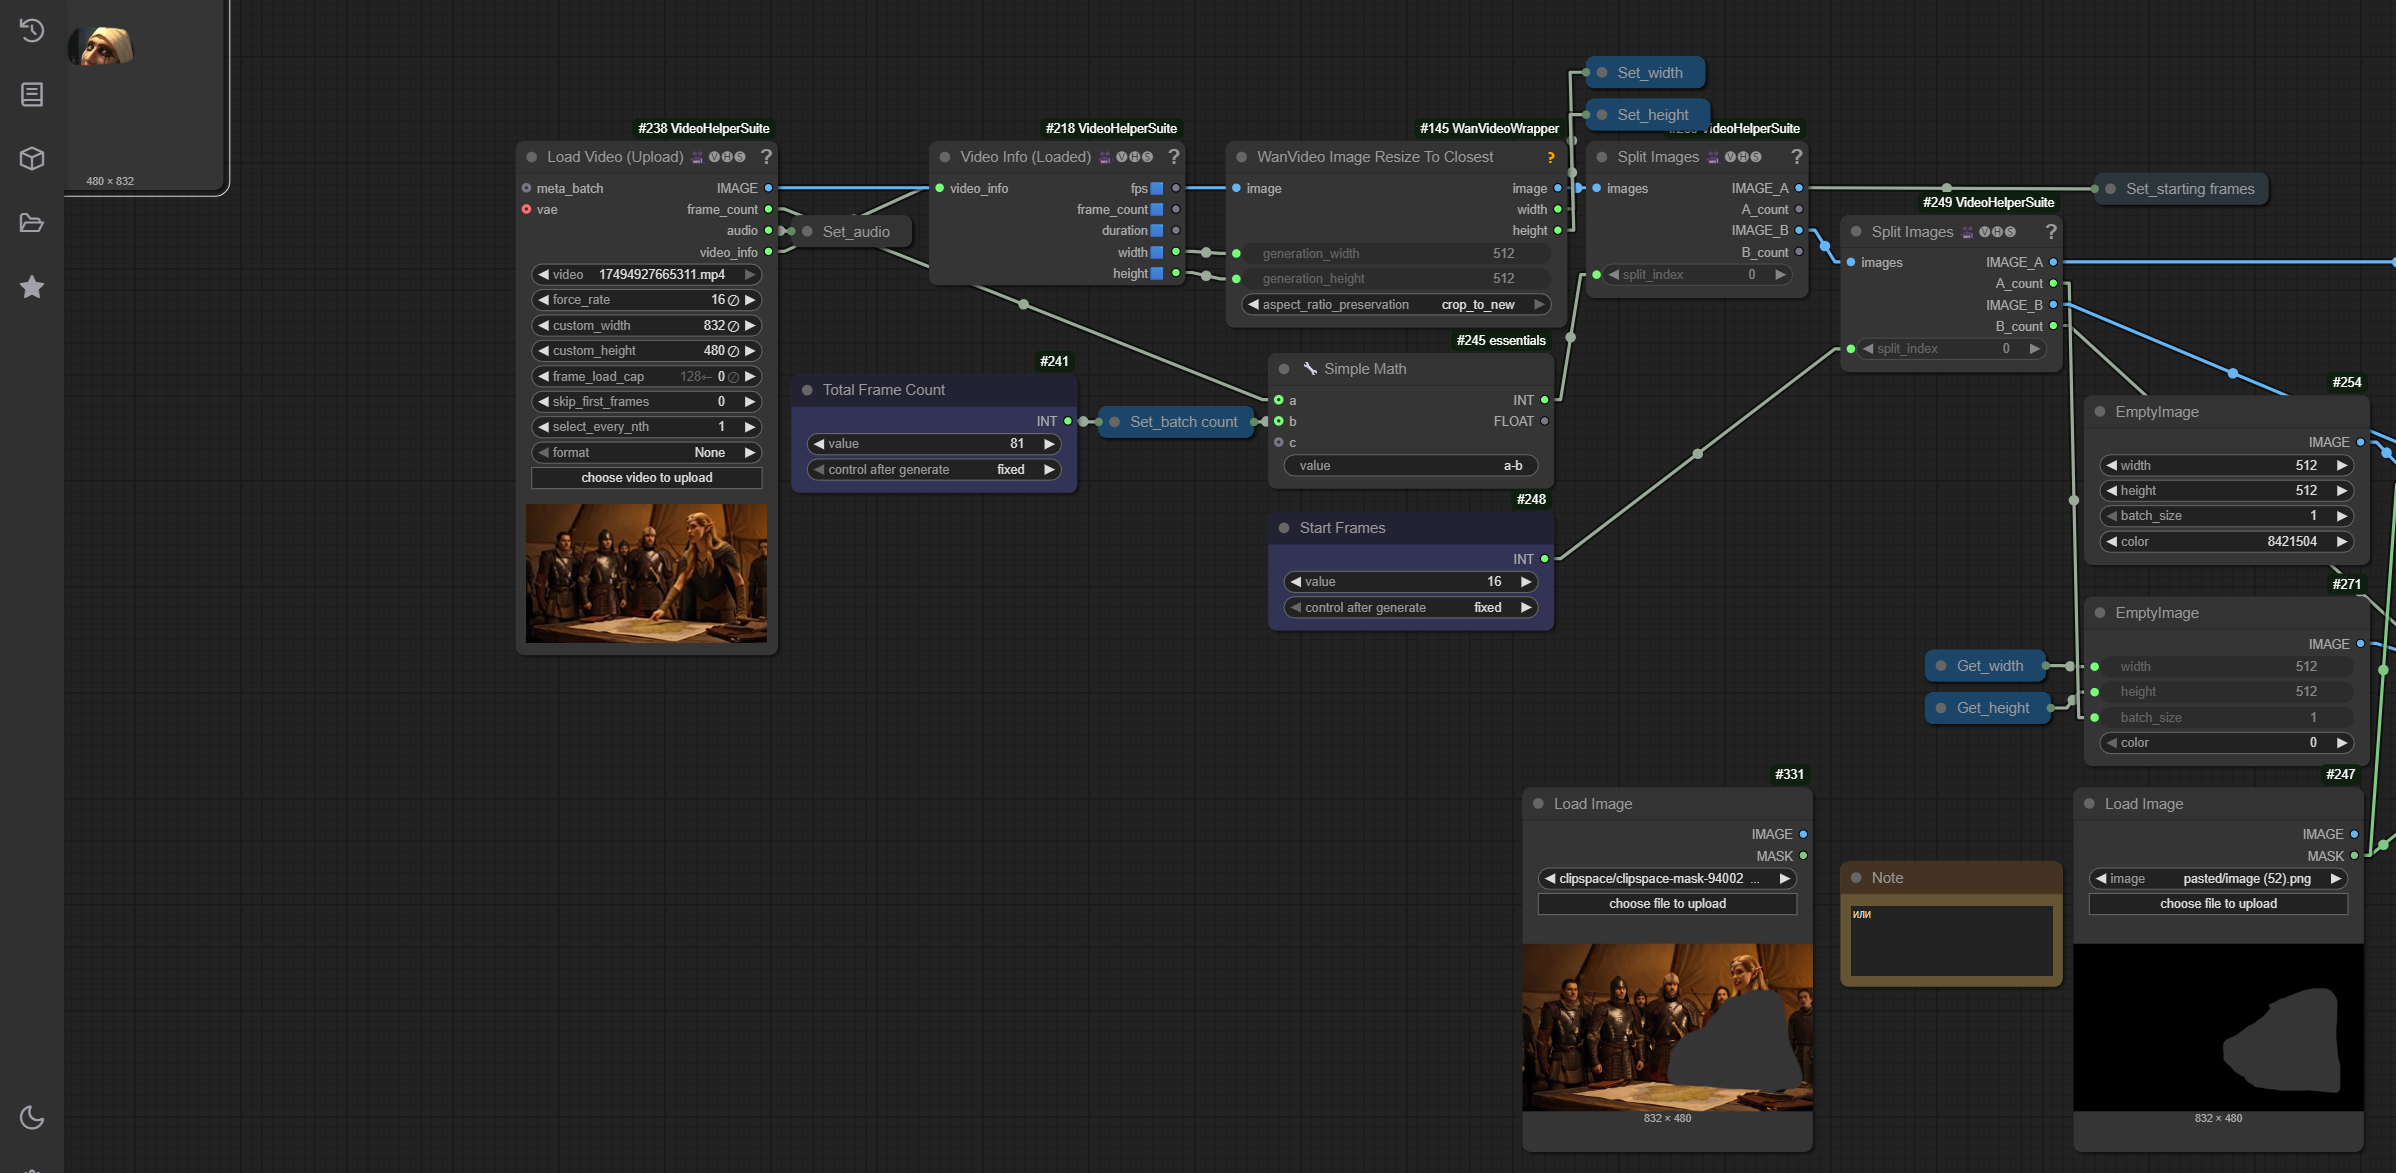Open the queue list sidebar icon
The height and width of the screenshot is (1173, 2396).
click(32, 95)
